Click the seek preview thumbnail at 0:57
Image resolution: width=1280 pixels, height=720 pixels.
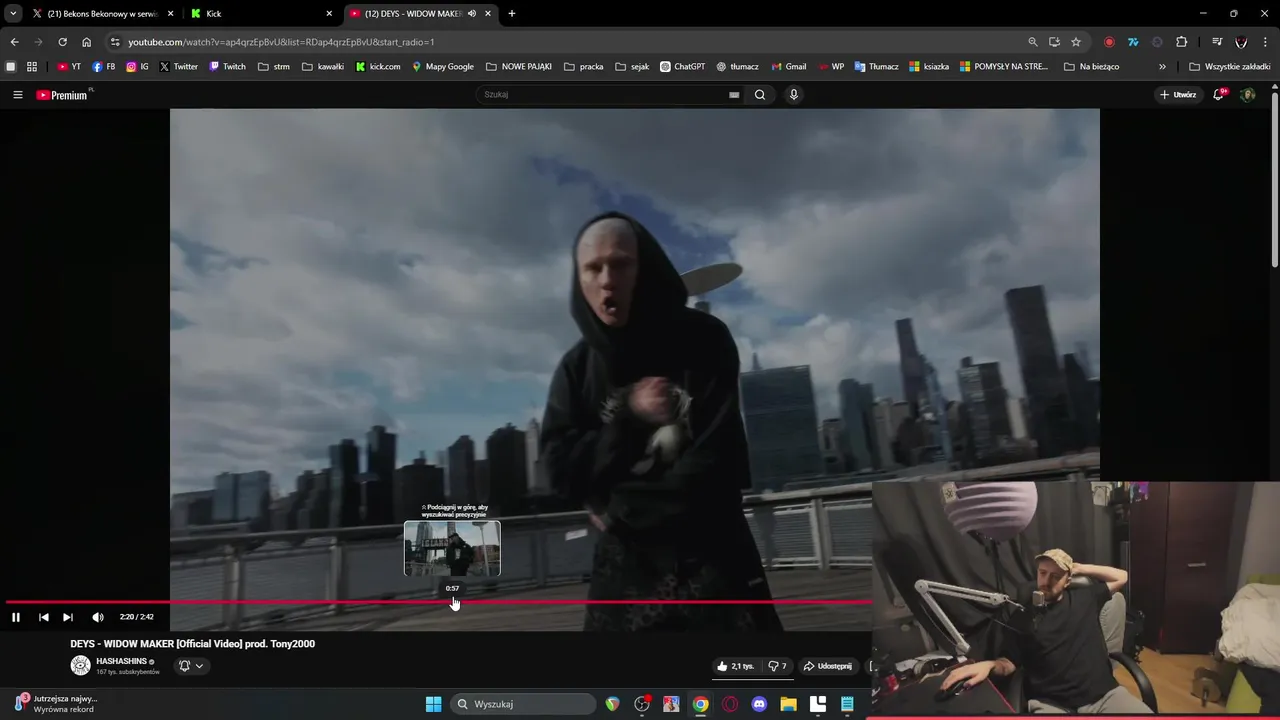452,548
